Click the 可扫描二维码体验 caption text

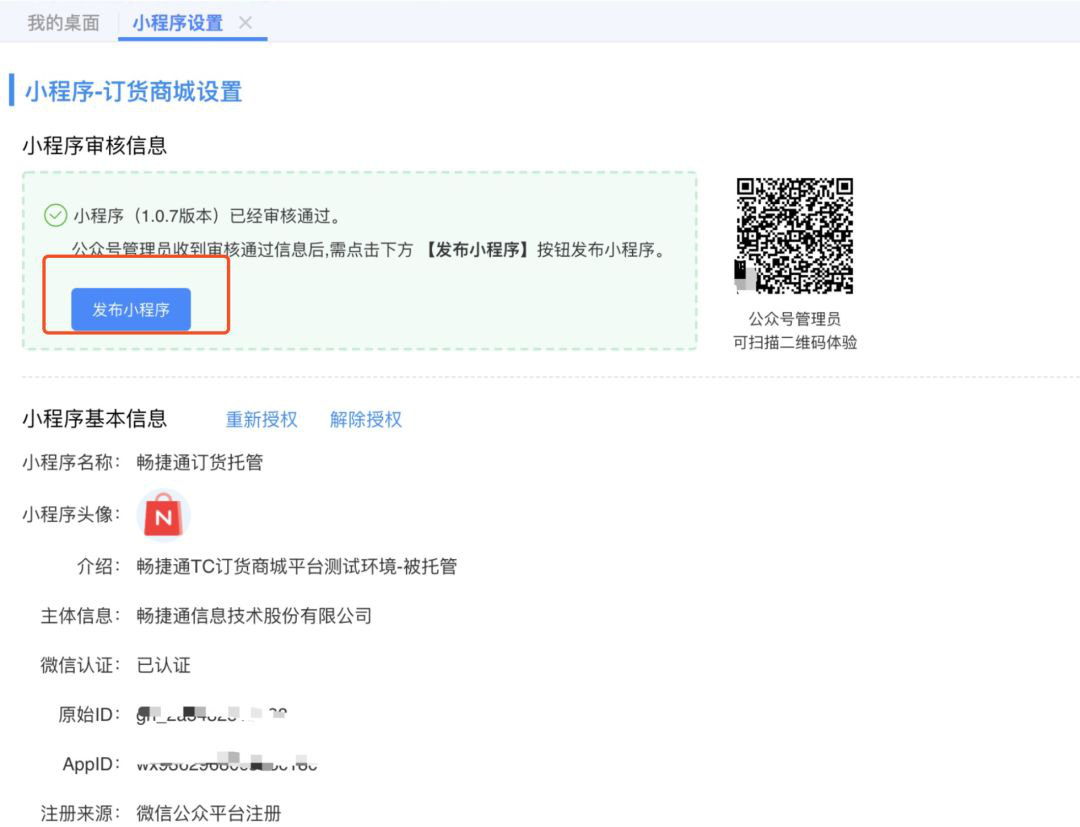[795, 342]
